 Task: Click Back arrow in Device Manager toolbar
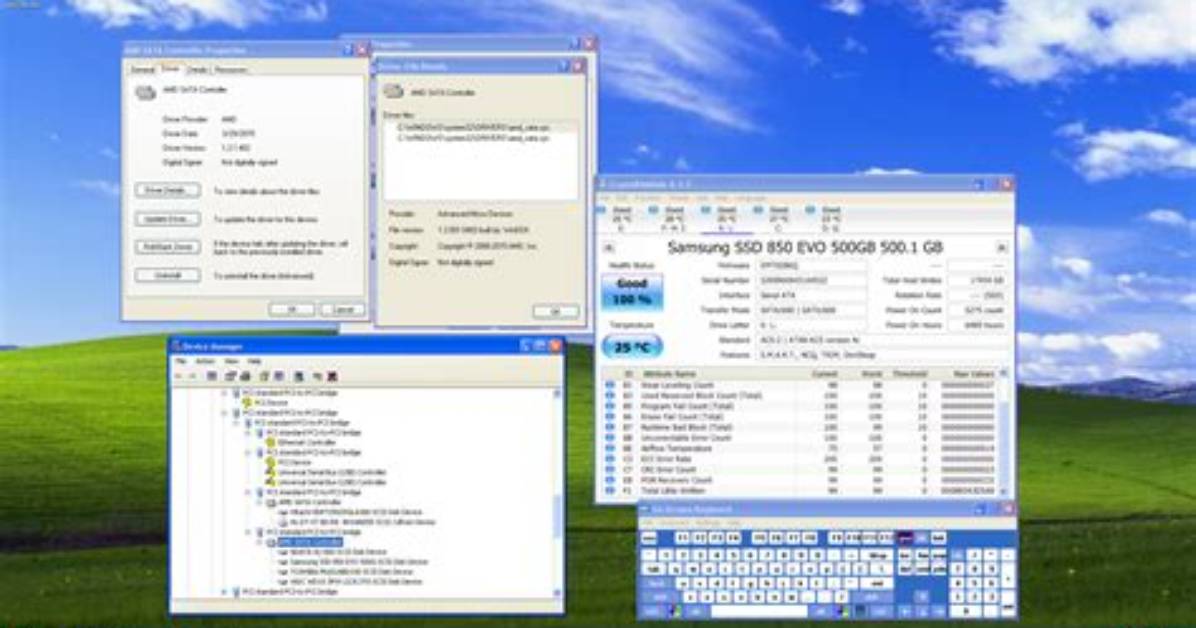point(178,376)
